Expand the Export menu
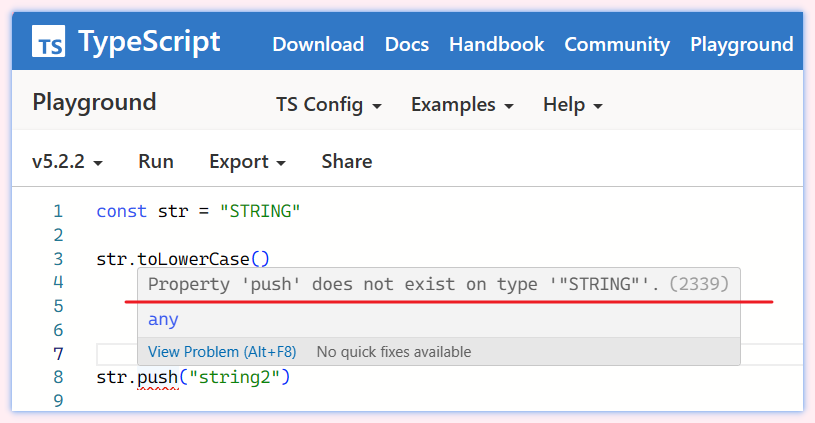The image size is (815, 423). click(x=247, y=161)
